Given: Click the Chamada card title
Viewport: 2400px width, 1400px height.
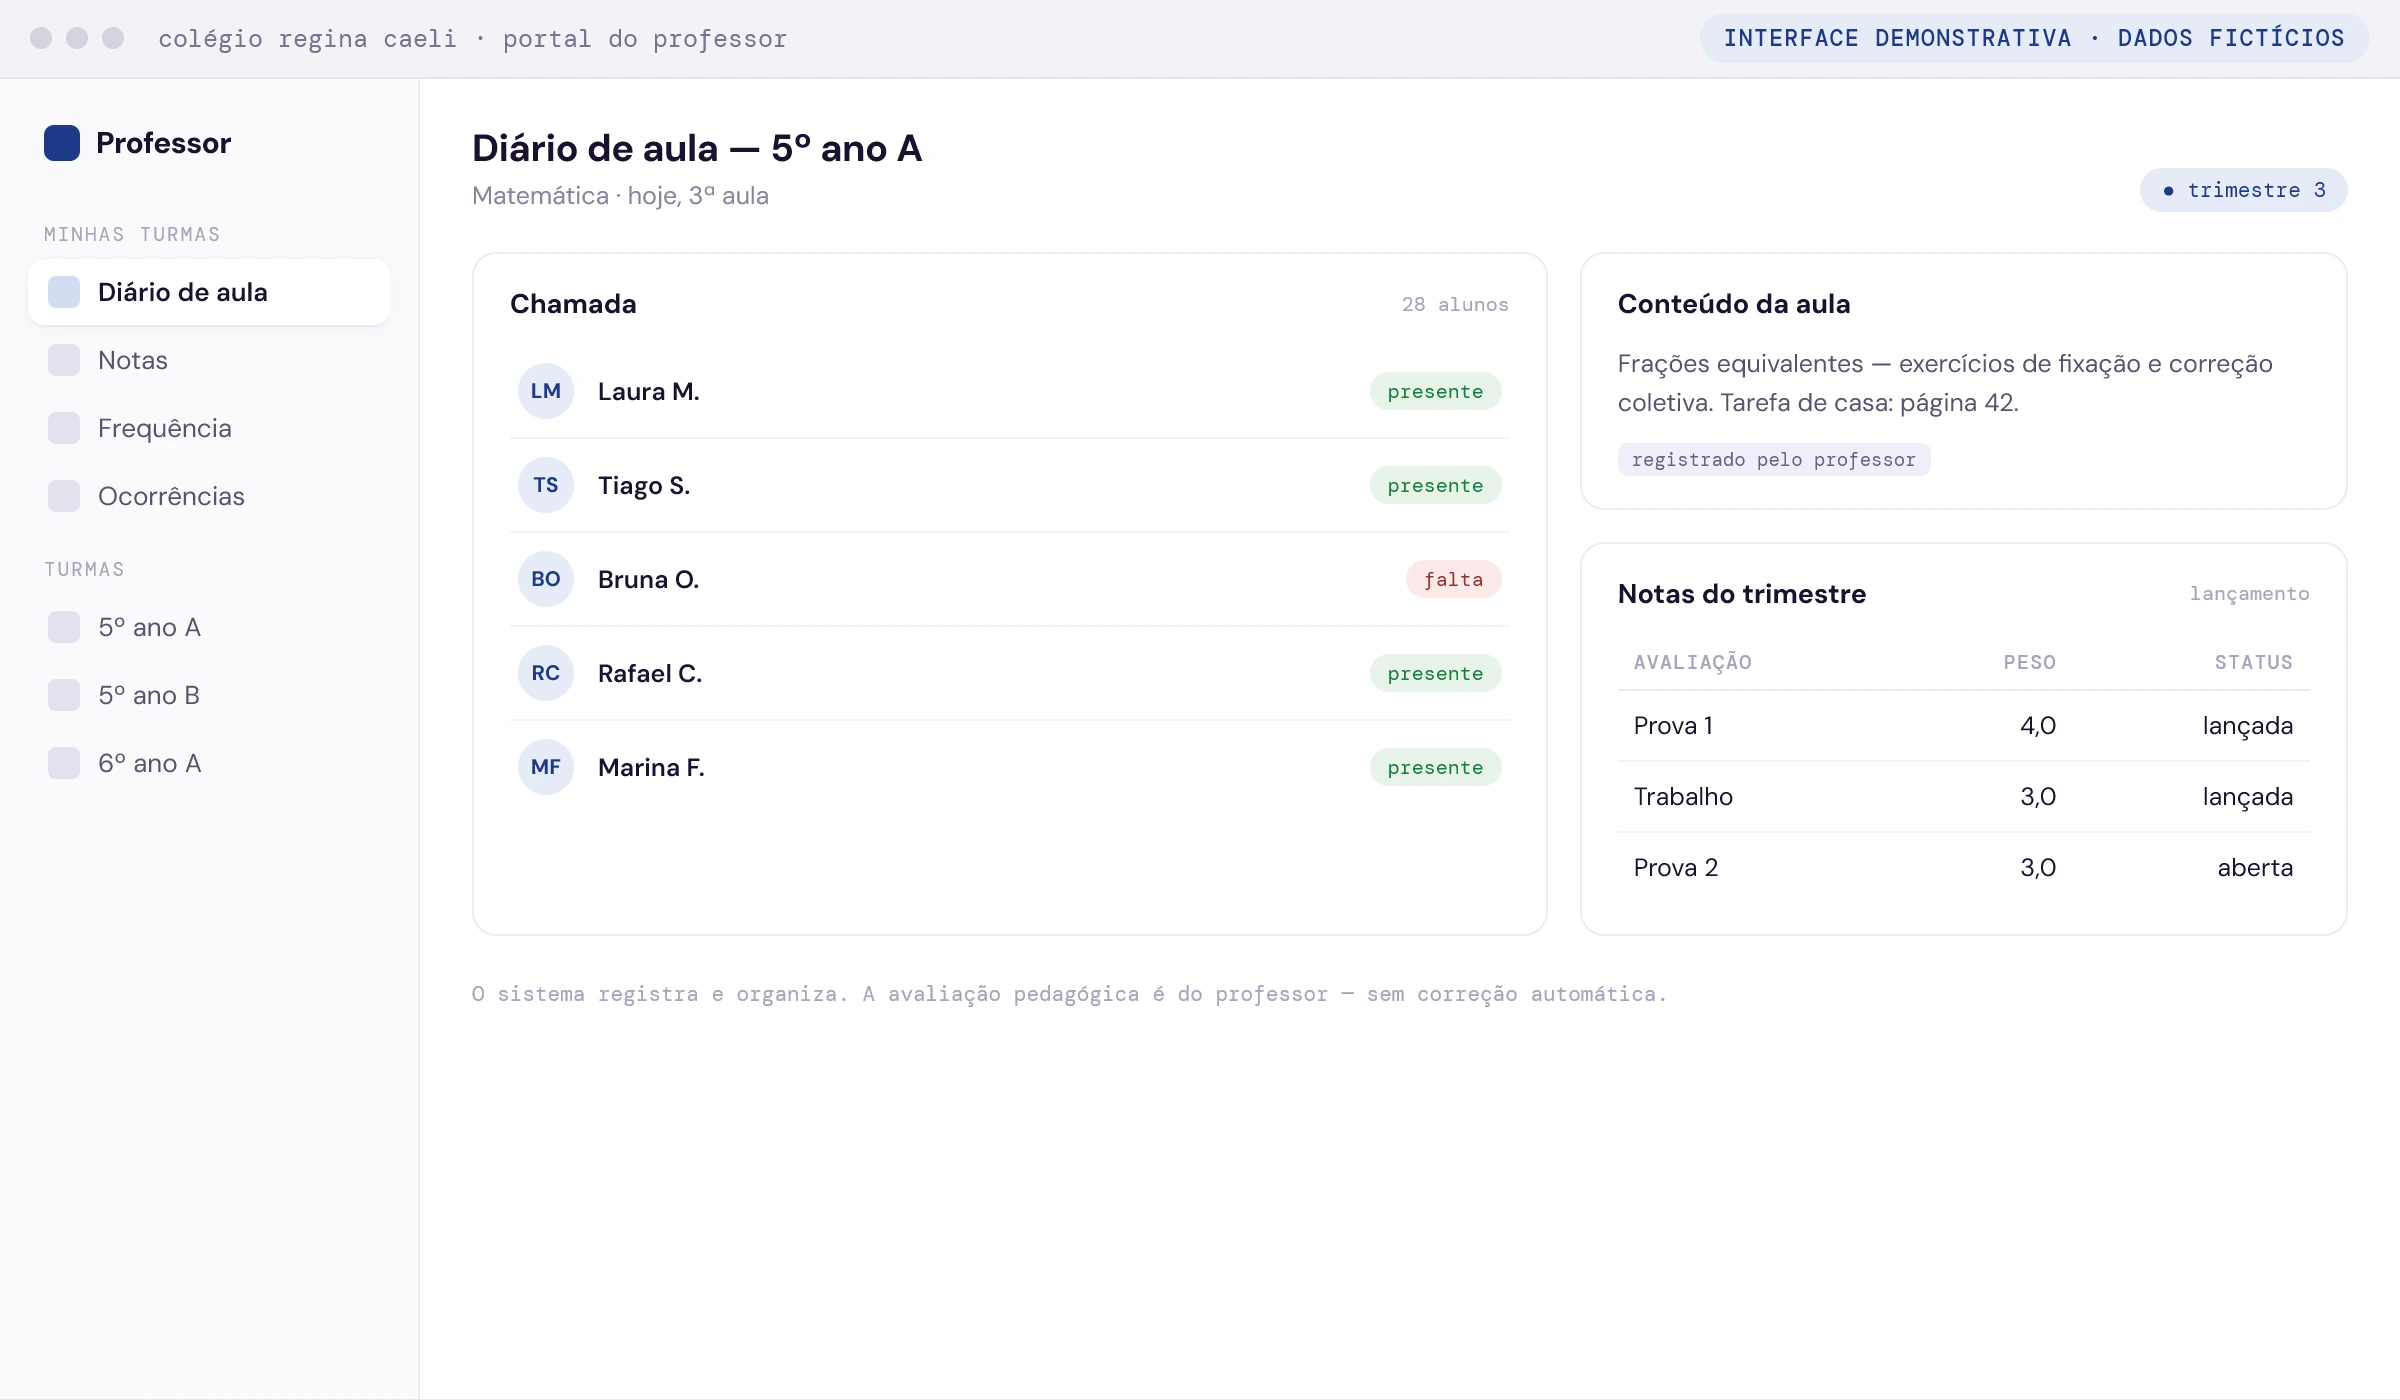Looking at the screenshot, I should click(573, 304).
